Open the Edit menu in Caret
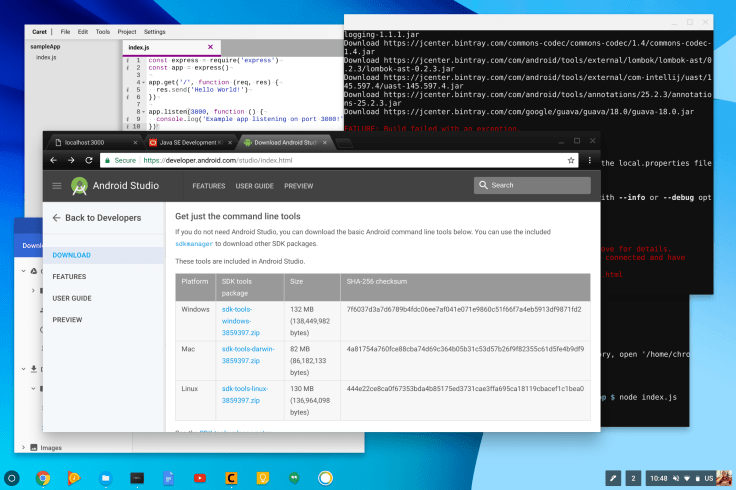The image size is (736, 490). (x=83, y=32)
